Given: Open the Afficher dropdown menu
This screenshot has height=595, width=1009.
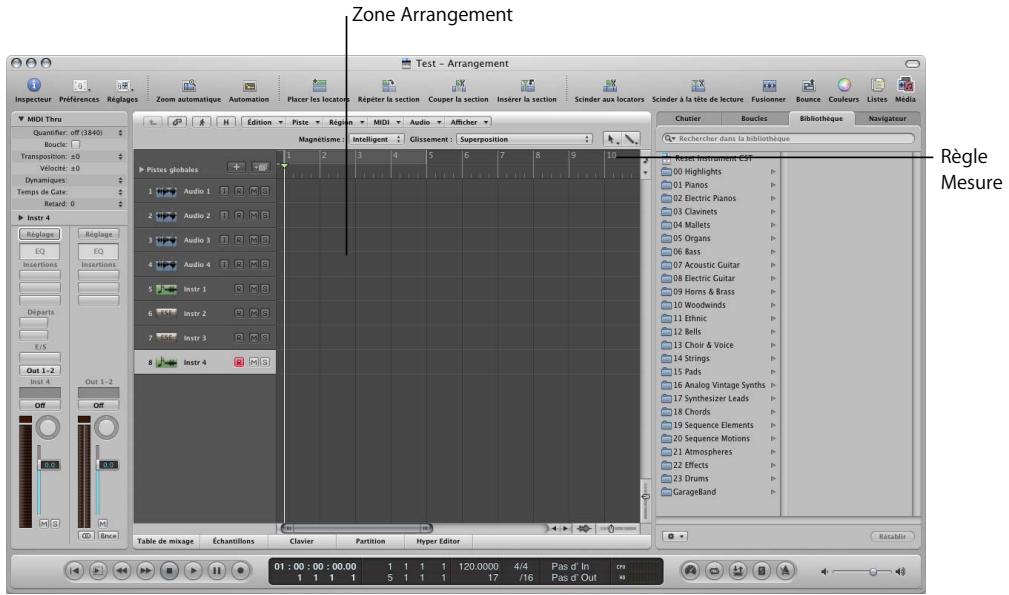Looking at the screenshot, I should click(x=469, y=122).
